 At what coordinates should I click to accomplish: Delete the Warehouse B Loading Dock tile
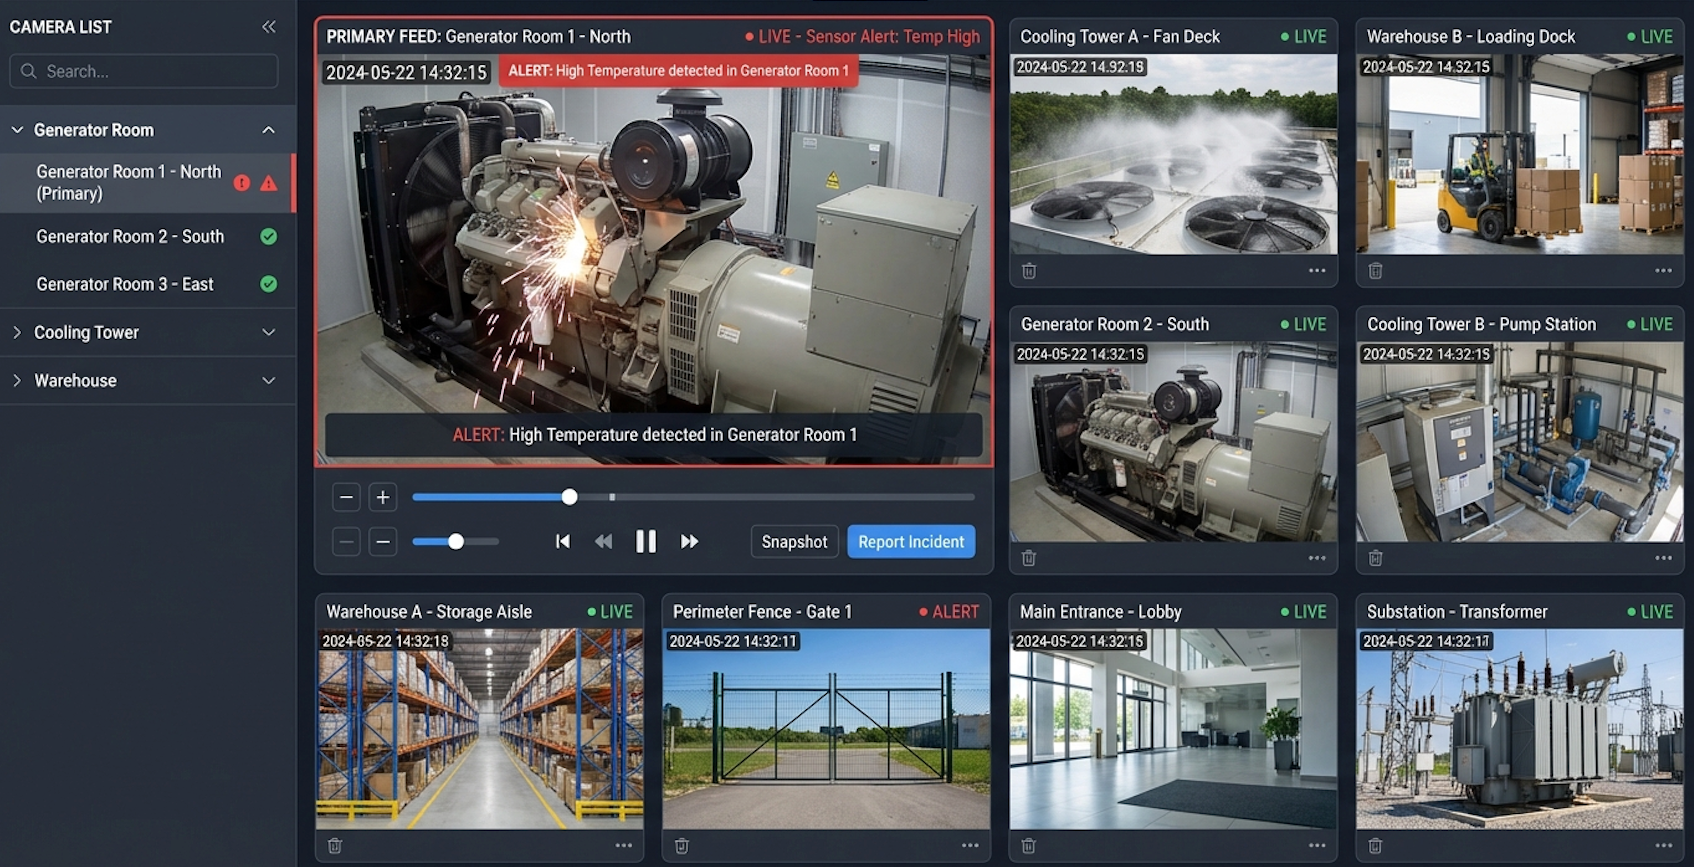[x=1376, y=271]
